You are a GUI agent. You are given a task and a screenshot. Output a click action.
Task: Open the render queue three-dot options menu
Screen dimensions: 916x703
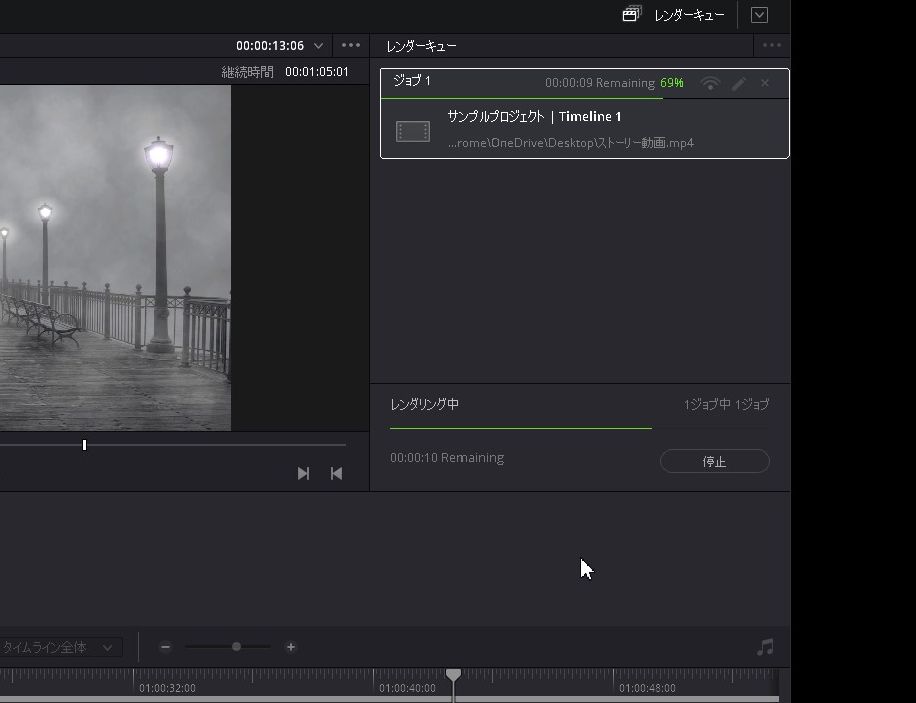pyautogui.click(x=772, y=45)
